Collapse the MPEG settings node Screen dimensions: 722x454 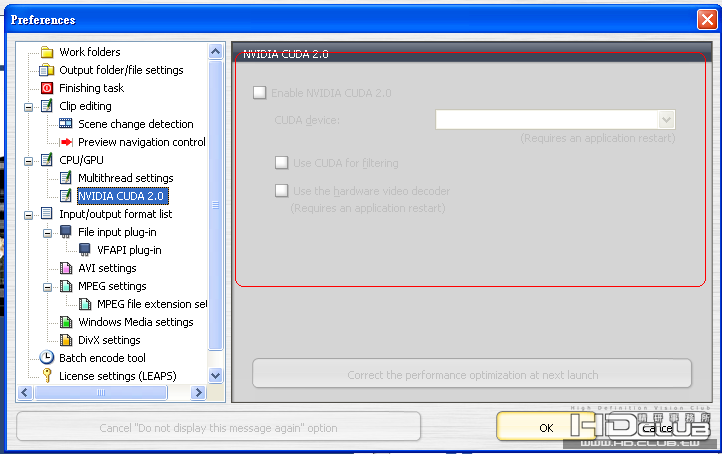click(x=47, y=287)
